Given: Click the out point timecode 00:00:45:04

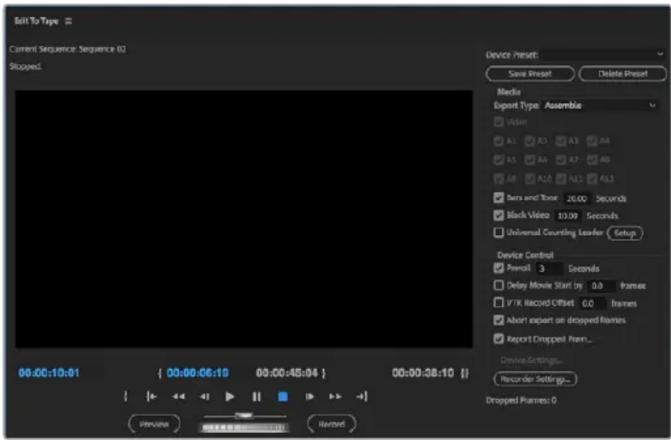Looking at the screenshot, I should [287, 373].
